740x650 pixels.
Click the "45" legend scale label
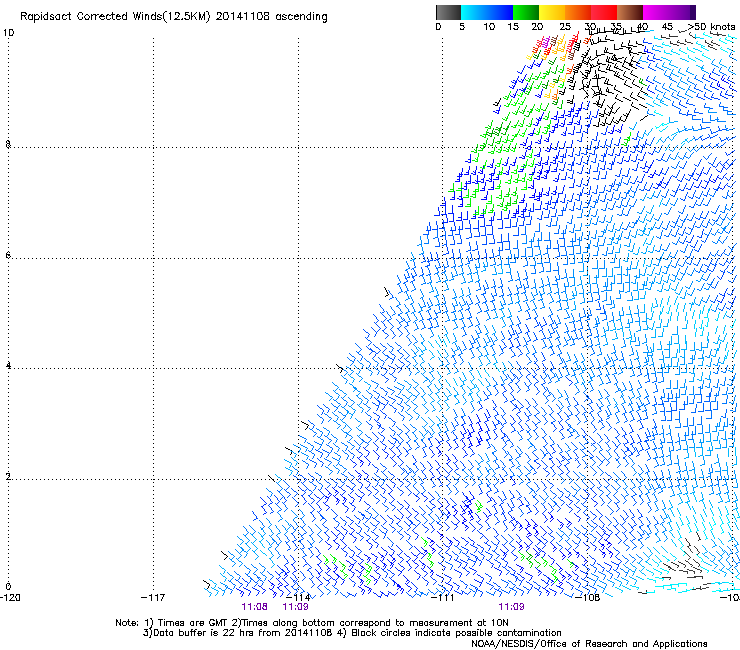point(667,27)
